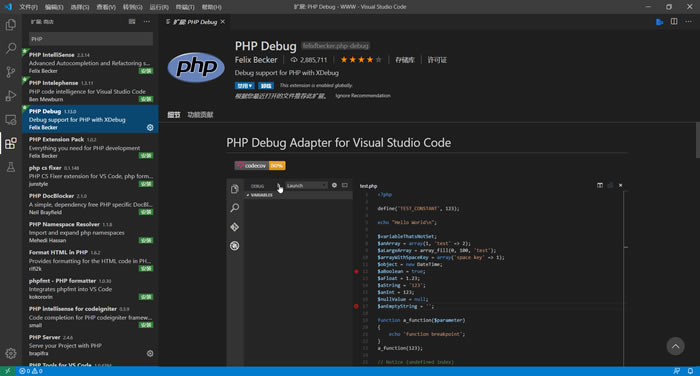Click the publisher name Felix Becker in header
The width and height of the screenshot is (700, 376).
pyautogui.click(x=256, y=59)
